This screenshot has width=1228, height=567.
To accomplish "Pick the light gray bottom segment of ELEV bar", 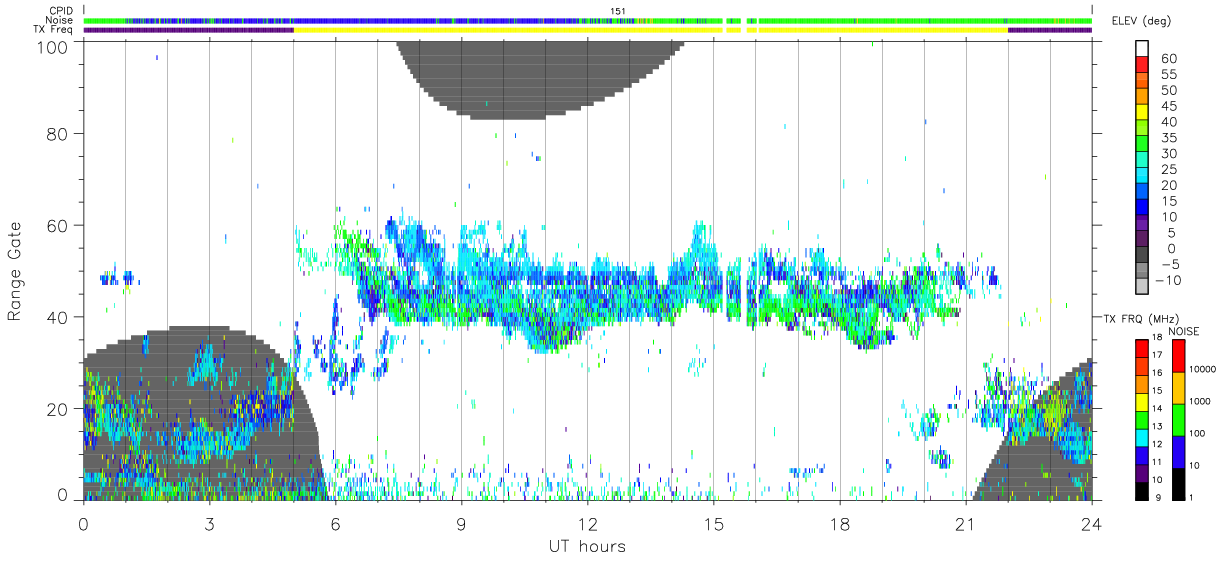I will (1142, 288).
